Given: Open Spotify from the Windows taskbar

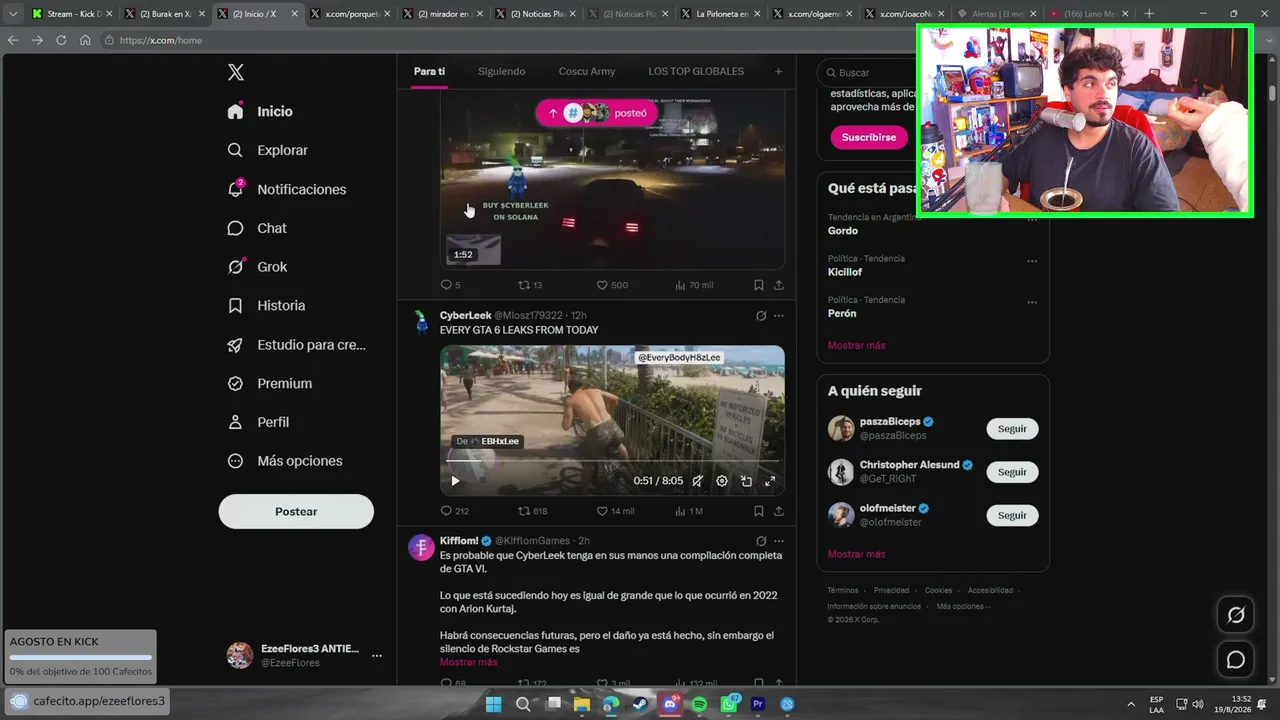Looking at the screenshot, I should click(x=699, y=704).
